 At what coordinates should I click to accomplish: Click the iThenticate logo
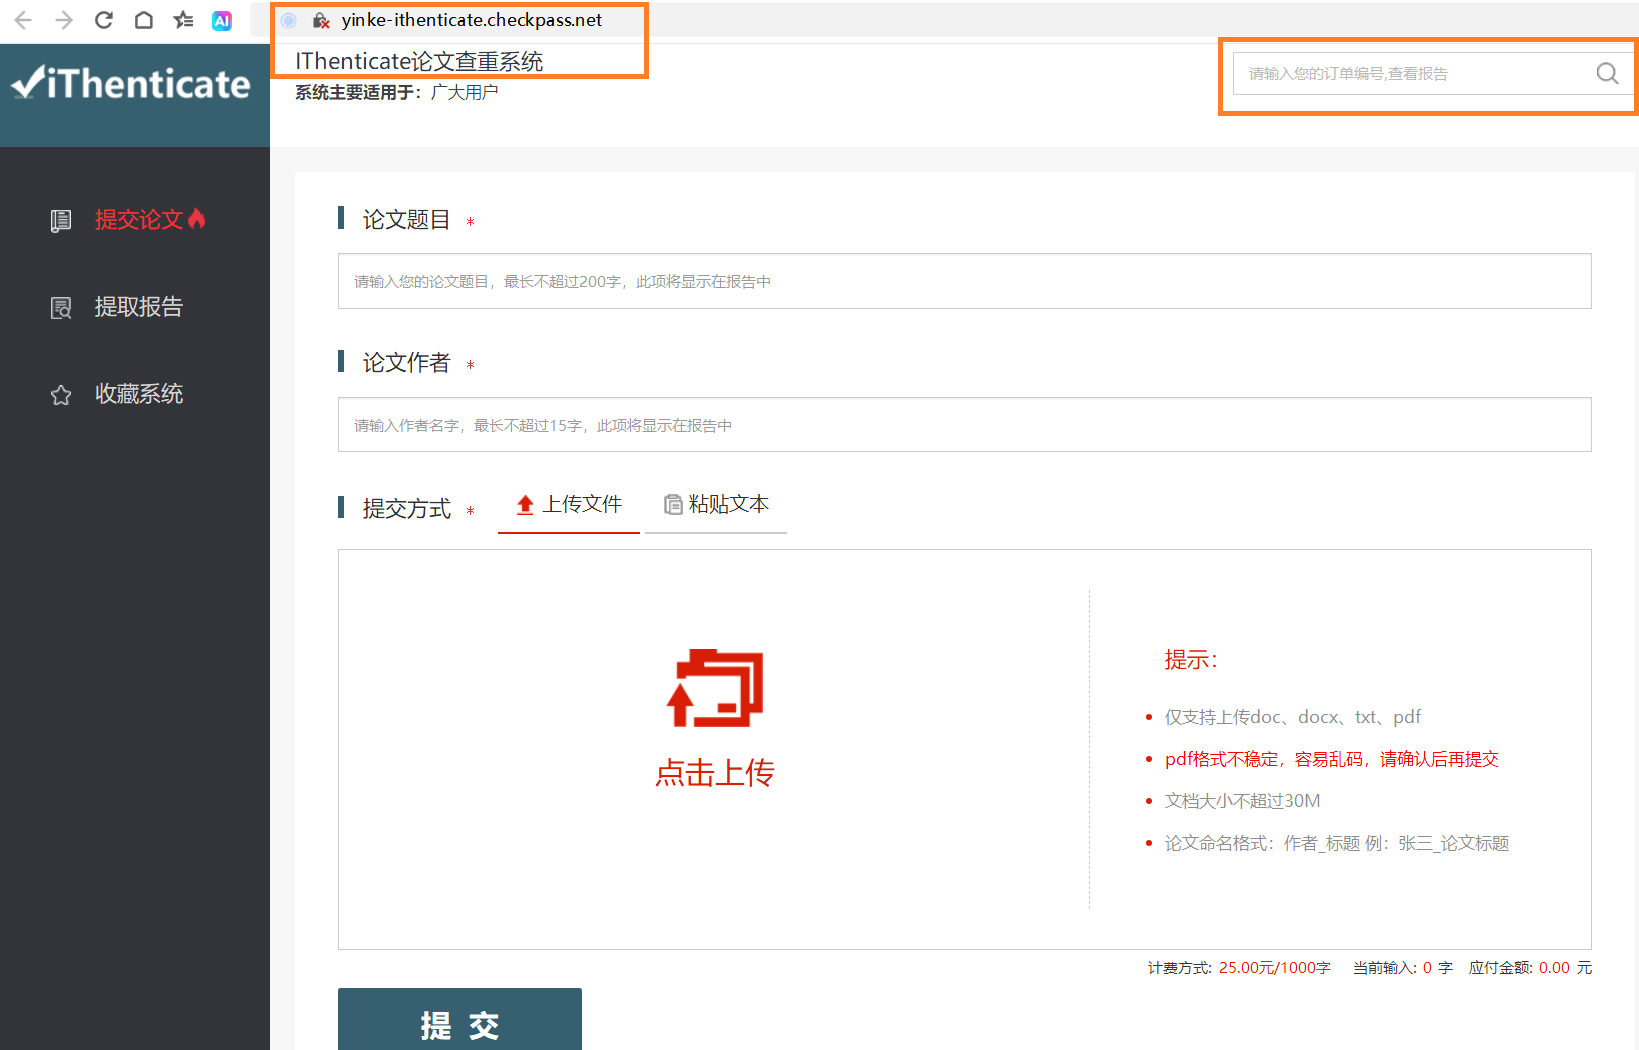point(131,84)
